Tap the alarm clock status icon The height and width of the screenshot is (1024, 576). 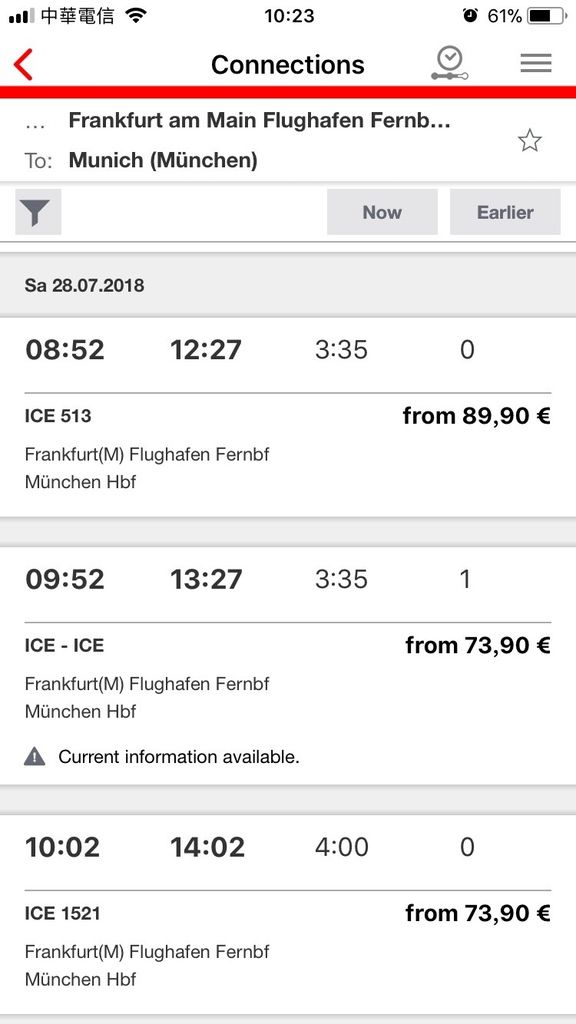470,16
